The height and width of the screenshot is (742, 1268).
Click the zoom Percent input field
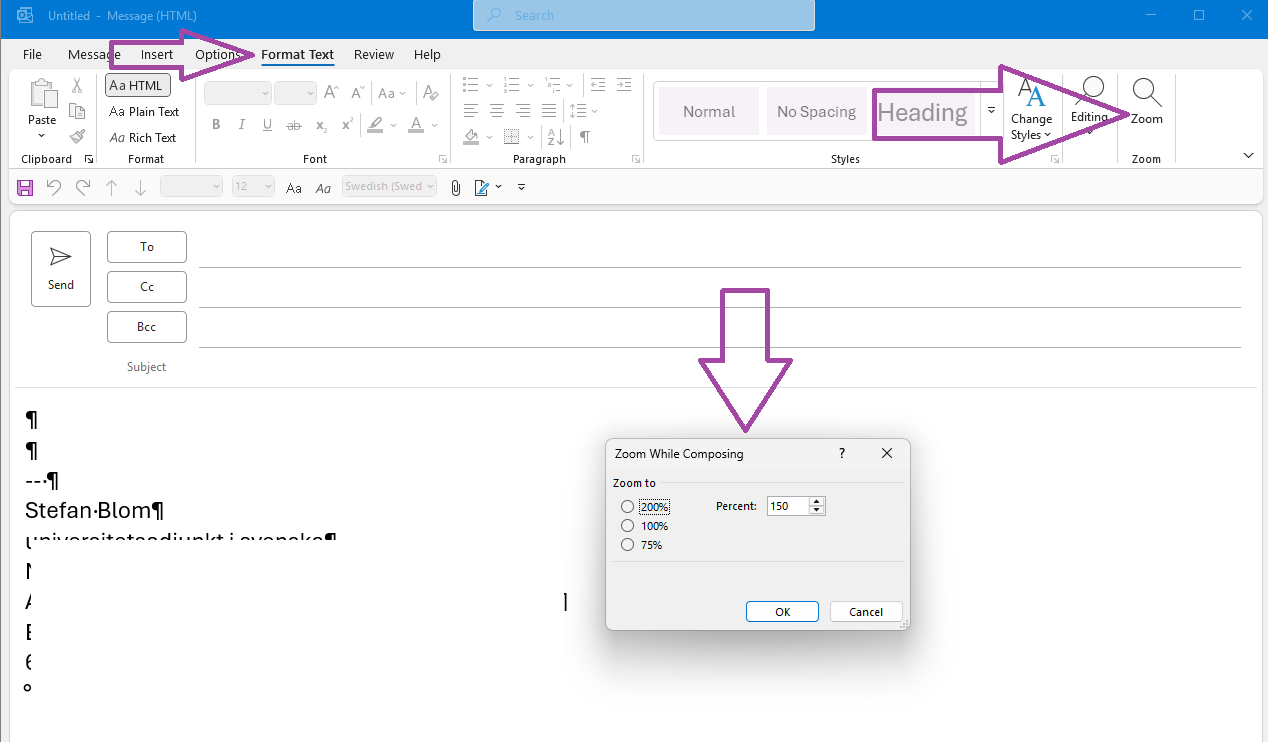(787, 506)
